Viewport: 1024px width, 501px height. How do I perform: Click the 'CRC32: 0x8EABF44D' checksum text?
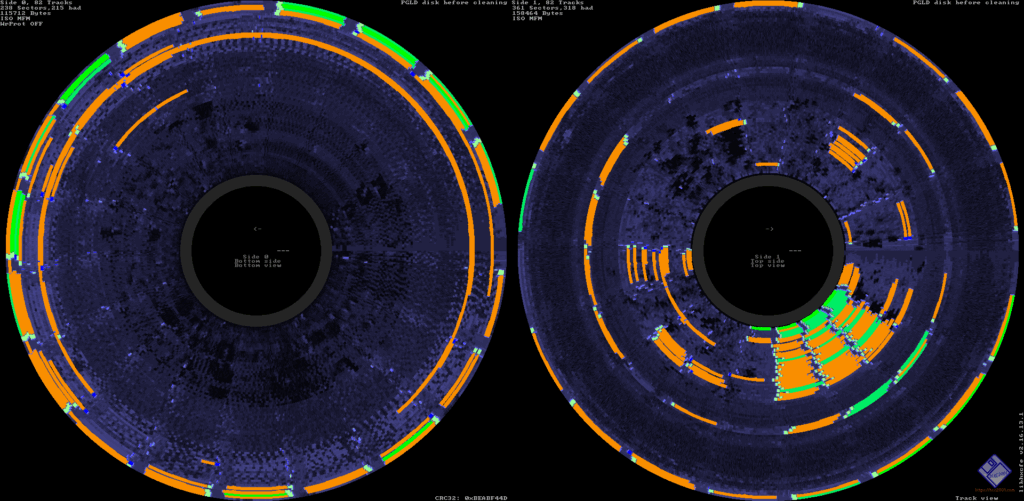(471, 498)
